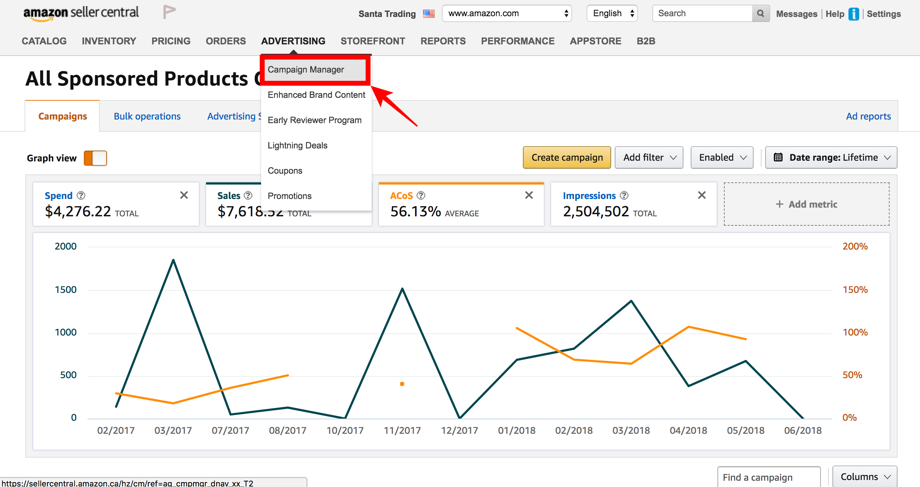Open the Enabled status dropdown
The image size is (920, 487).
pyautogui.click(x=722, y=157)
